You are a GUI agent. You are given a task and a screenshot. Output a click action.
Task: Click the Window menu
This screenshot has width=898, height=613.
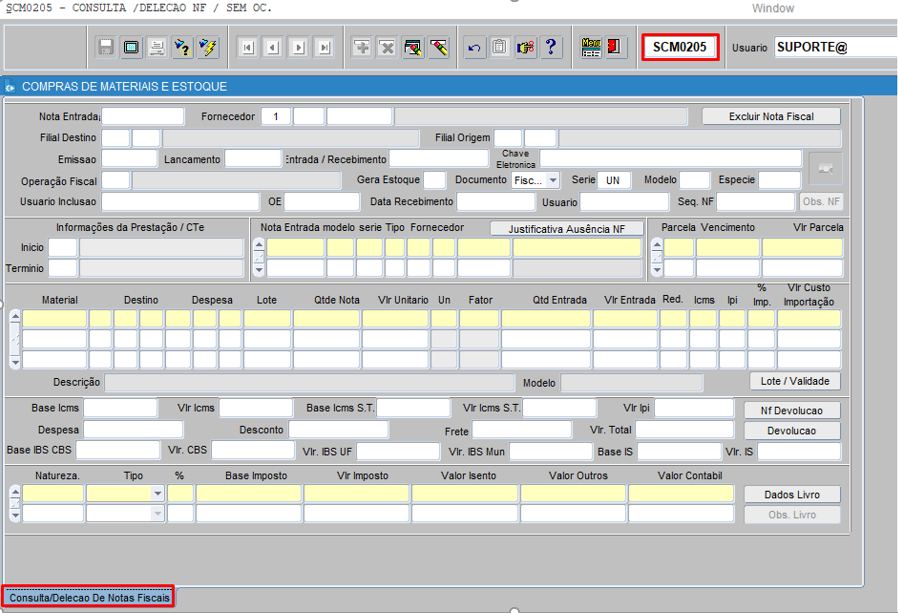[x=772, y=8]
